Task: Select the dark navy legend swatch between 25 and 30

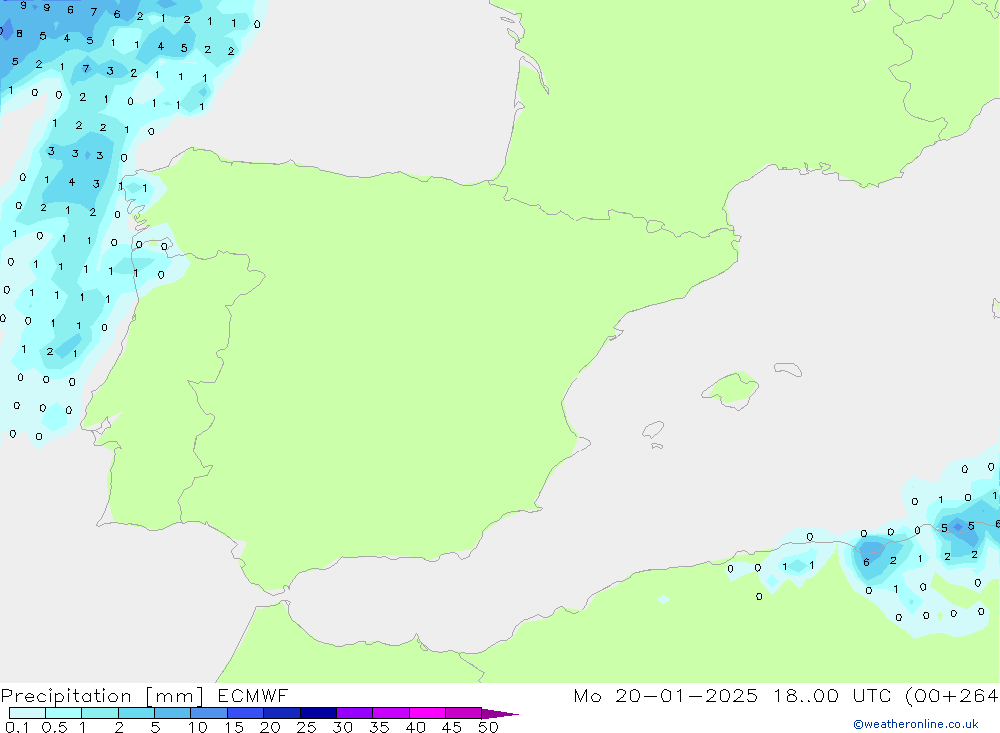Action: [317, 713]
